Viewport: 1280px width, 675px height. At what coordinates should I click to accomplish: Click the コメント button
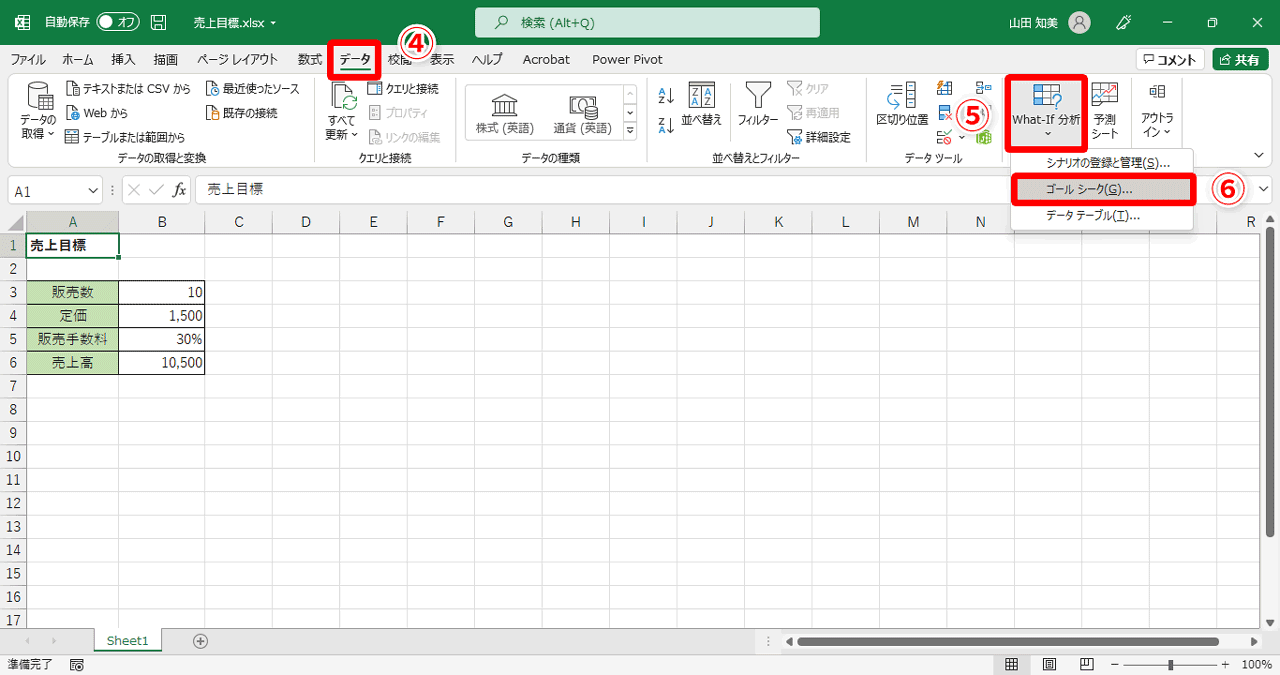click(1171, 59)
